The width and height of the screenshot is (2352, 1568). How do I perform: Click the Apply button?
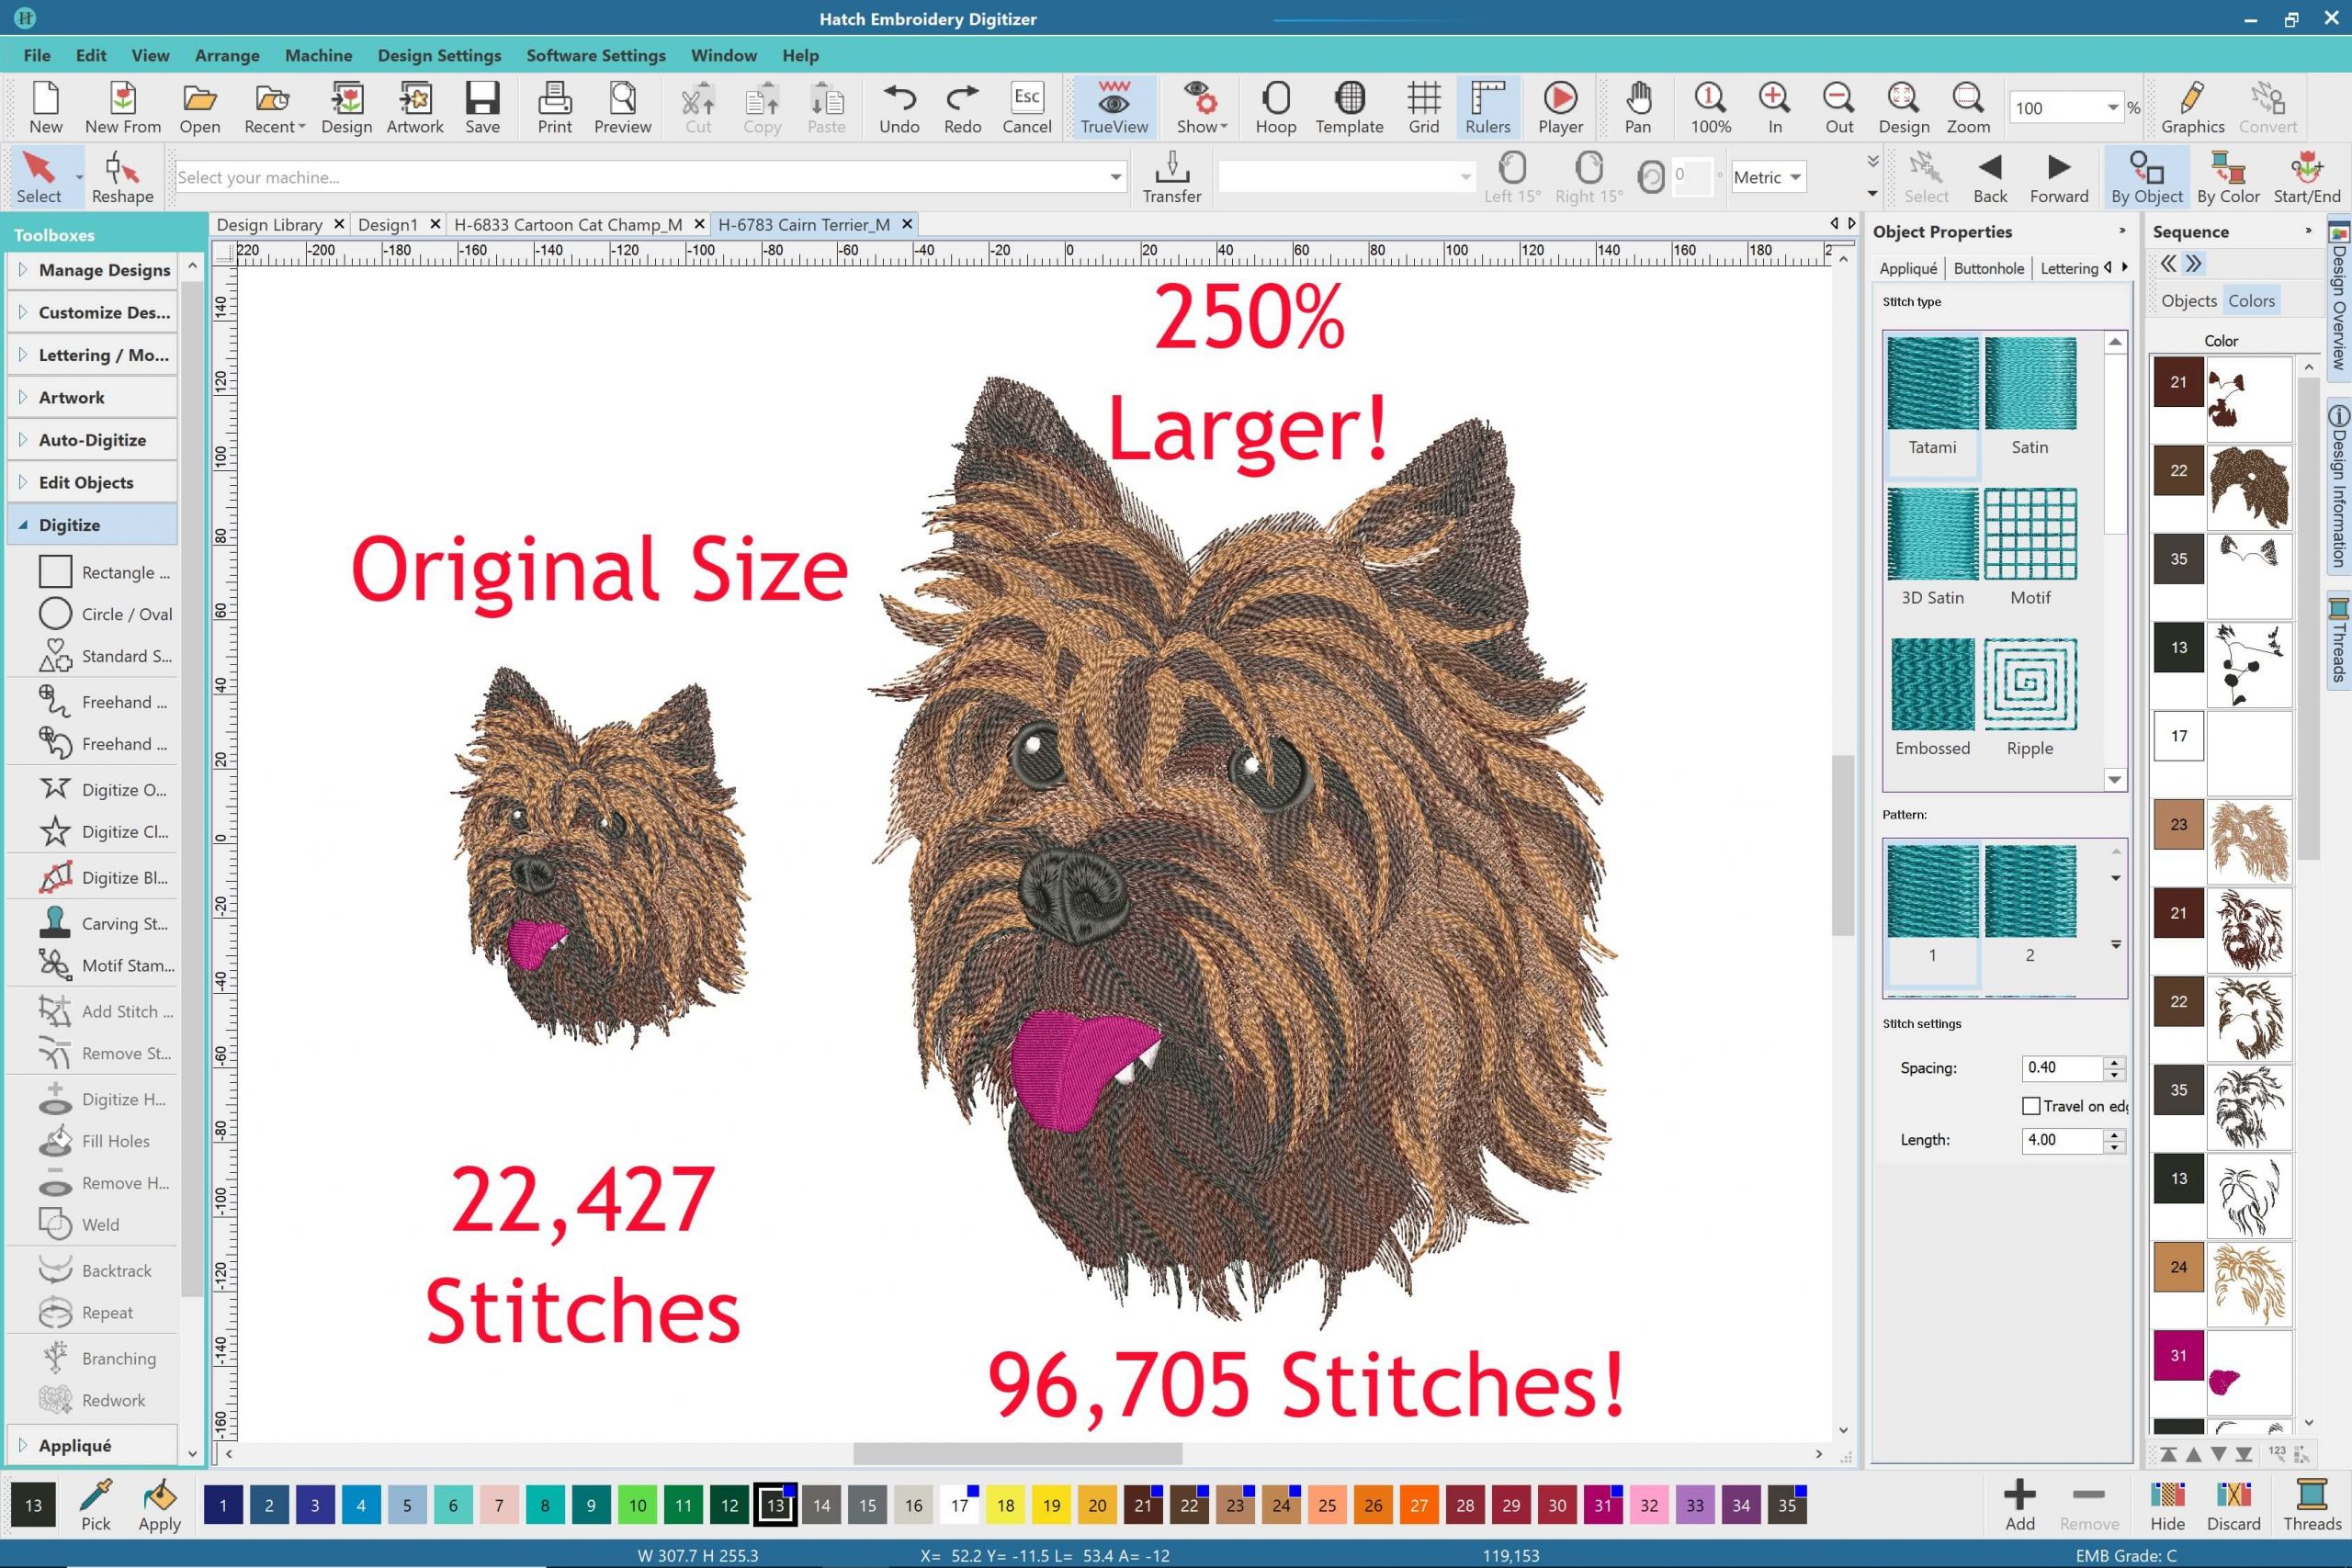tap(159, 1505)
